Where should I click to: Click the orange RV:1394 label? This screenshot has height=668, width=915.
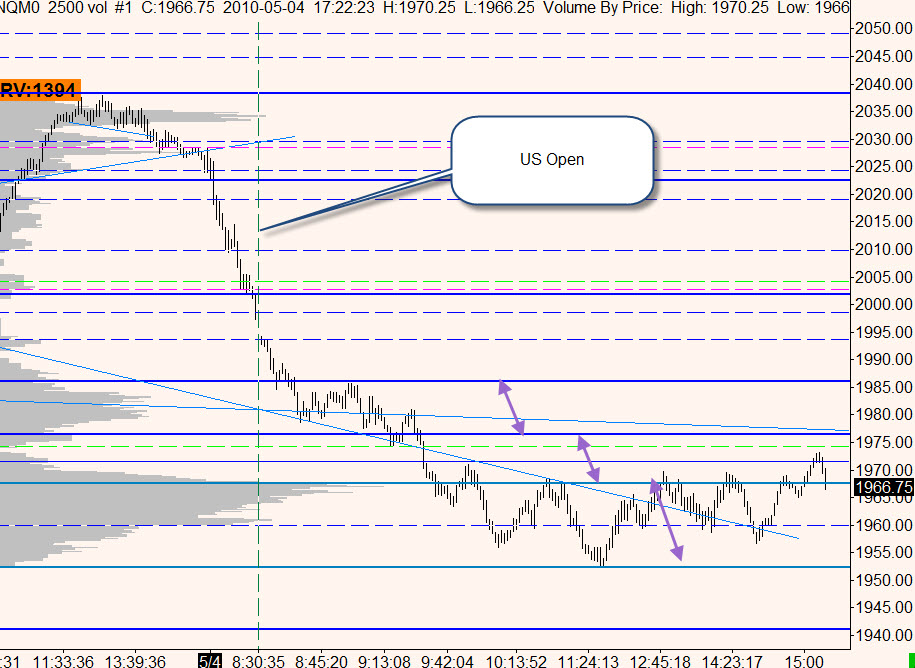(x=40, y=90)
